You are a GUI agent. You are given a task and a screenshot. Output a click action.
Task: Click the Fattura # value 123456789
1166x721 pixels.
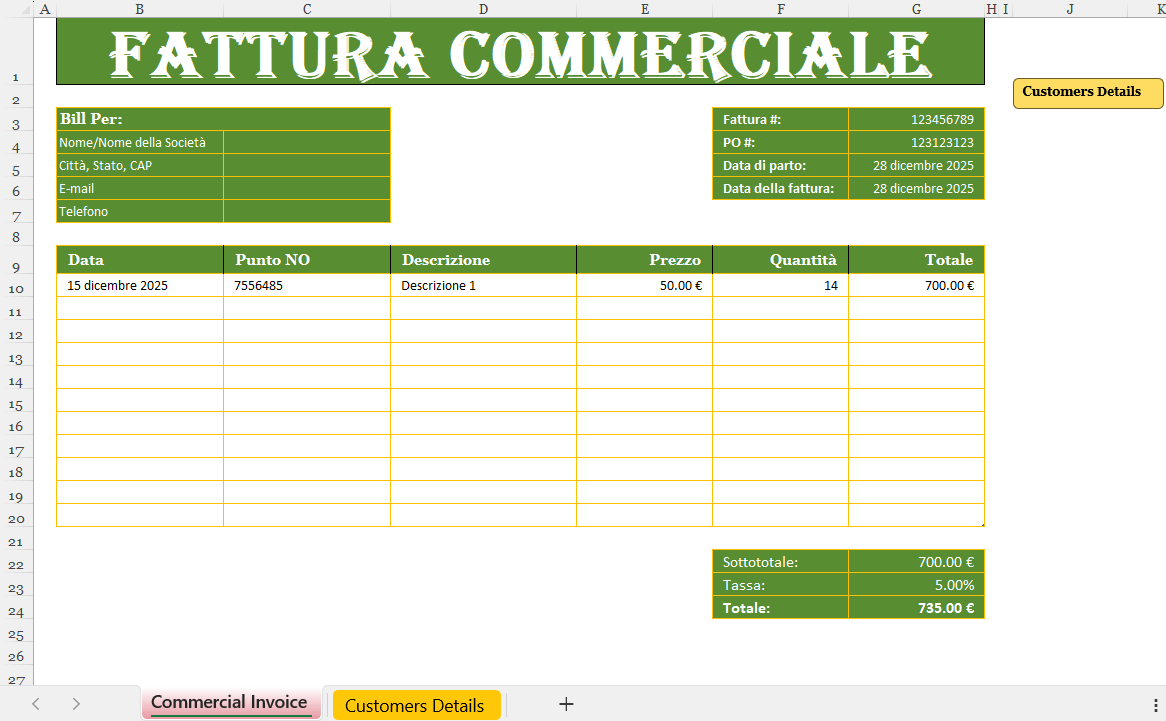(x=916, y=119)
